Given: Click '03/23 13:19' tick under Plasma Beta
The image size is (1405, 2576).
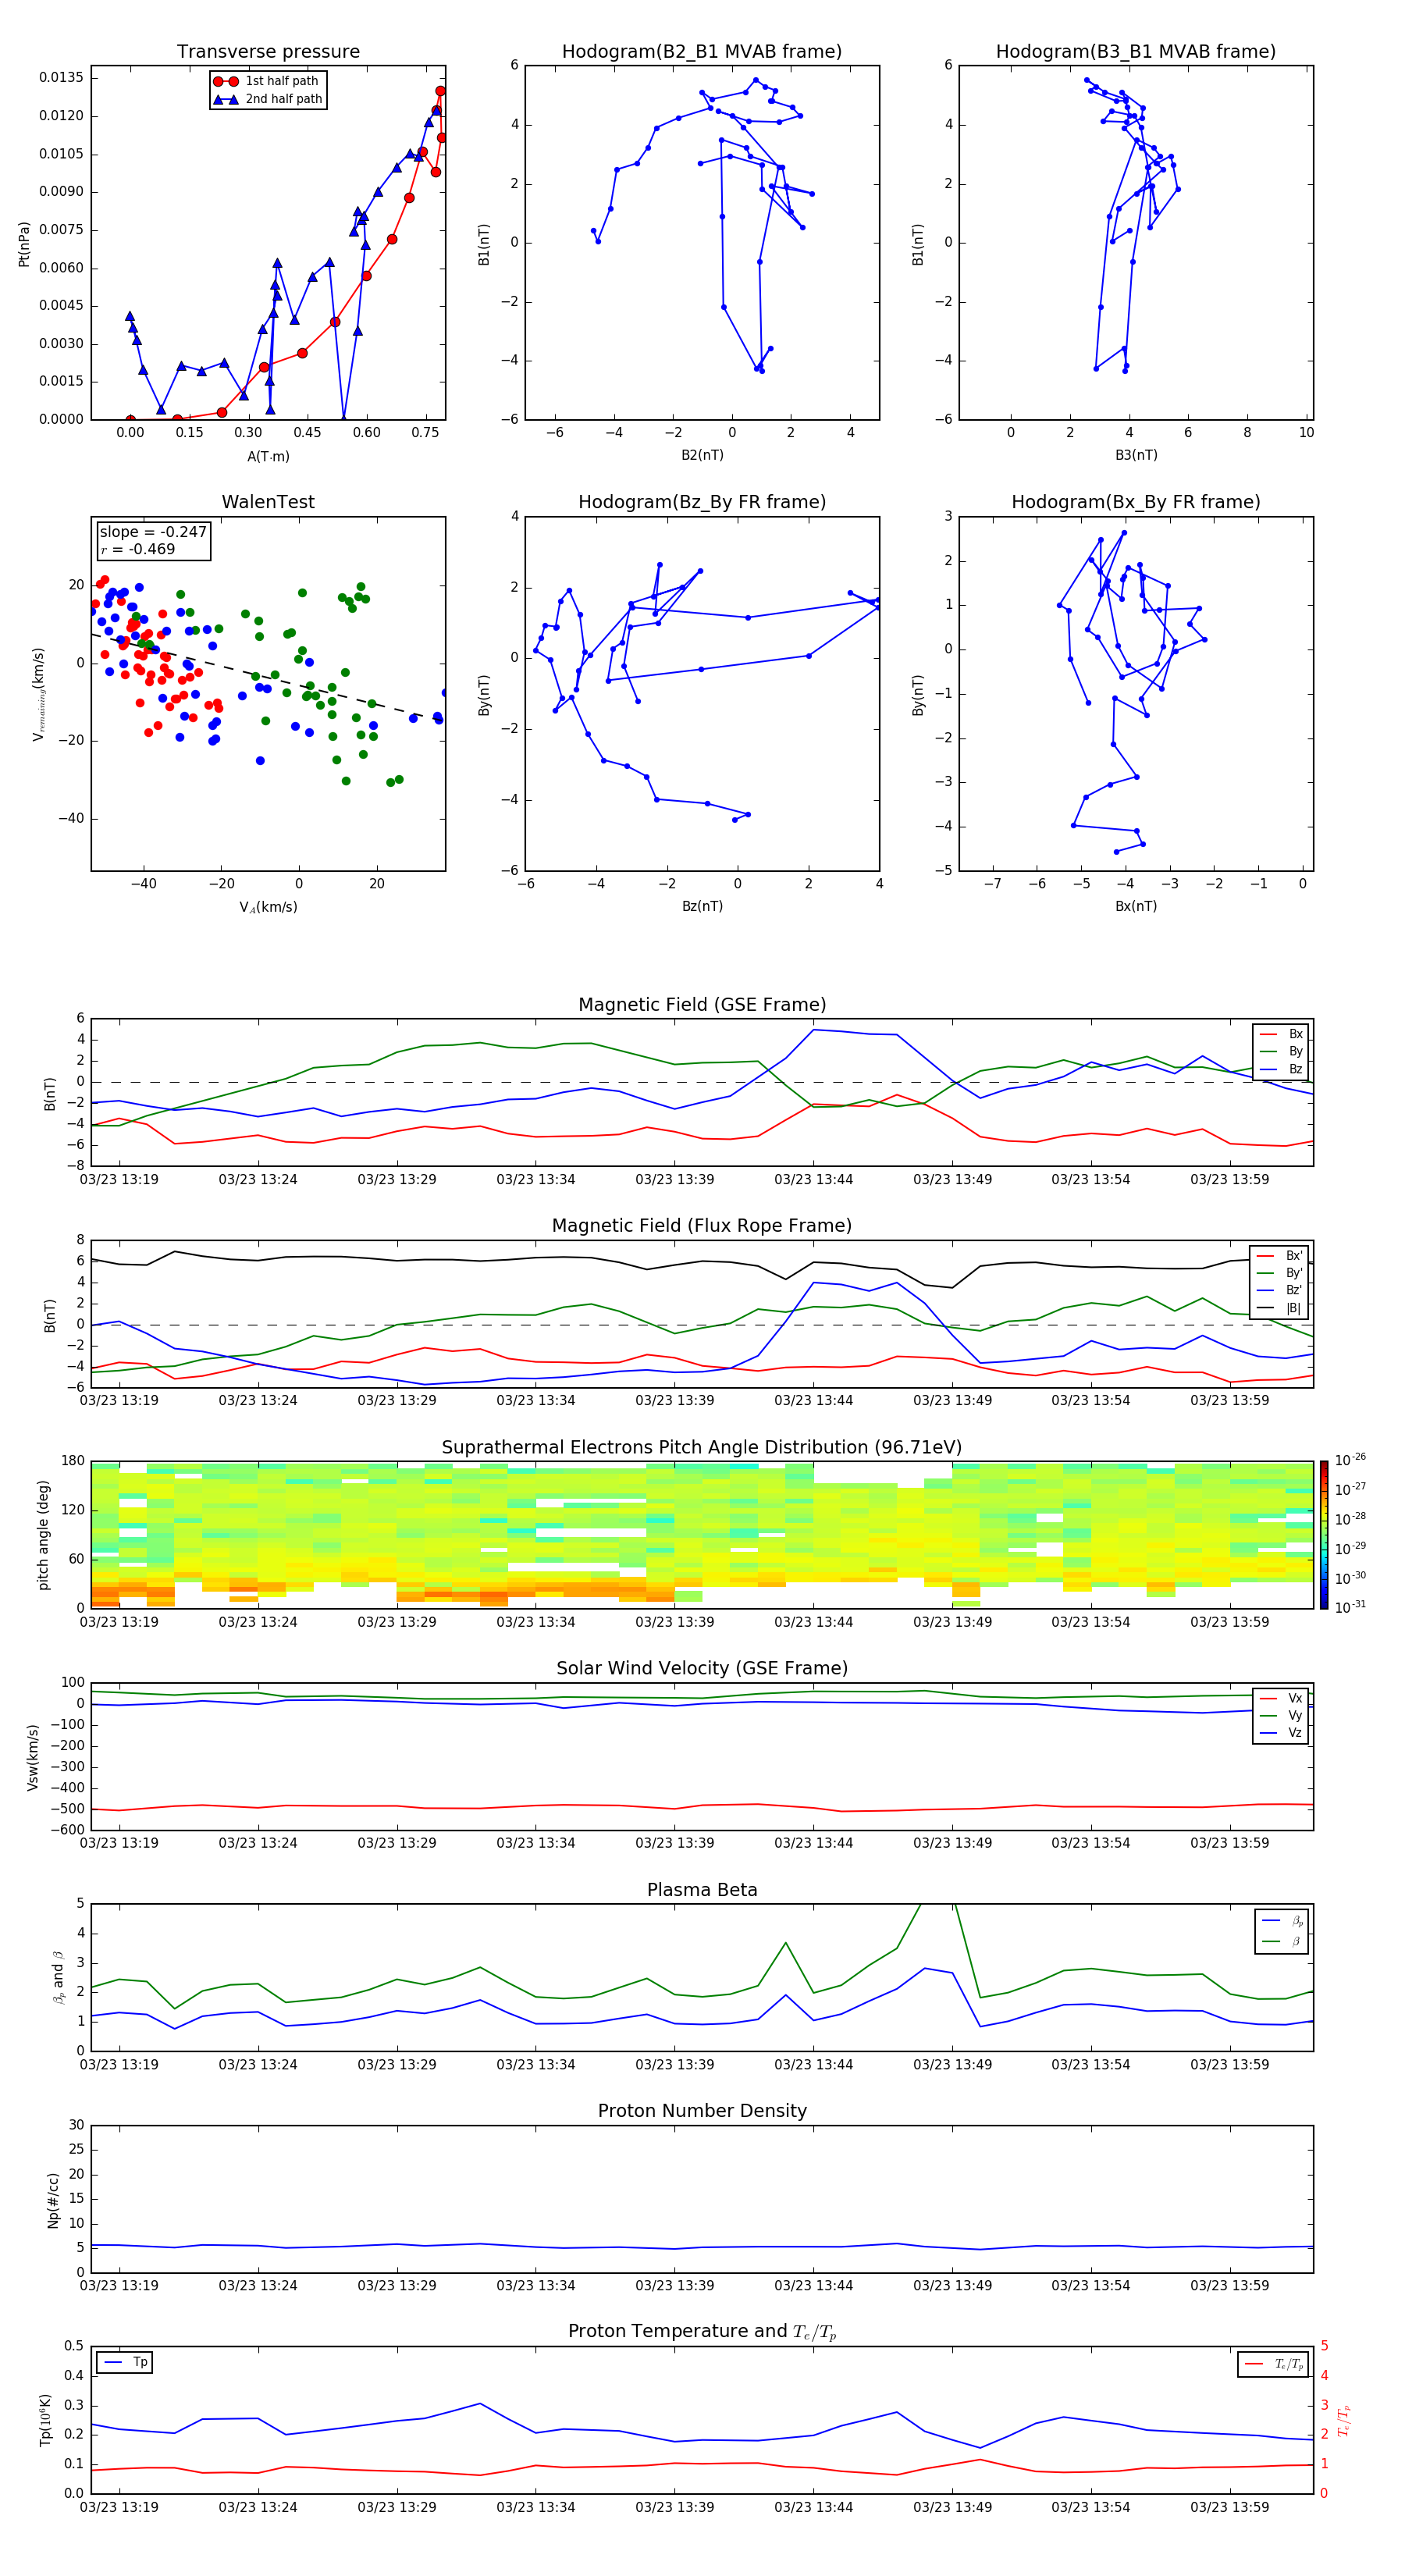Looking at the screenshot, I should 119,2064.
